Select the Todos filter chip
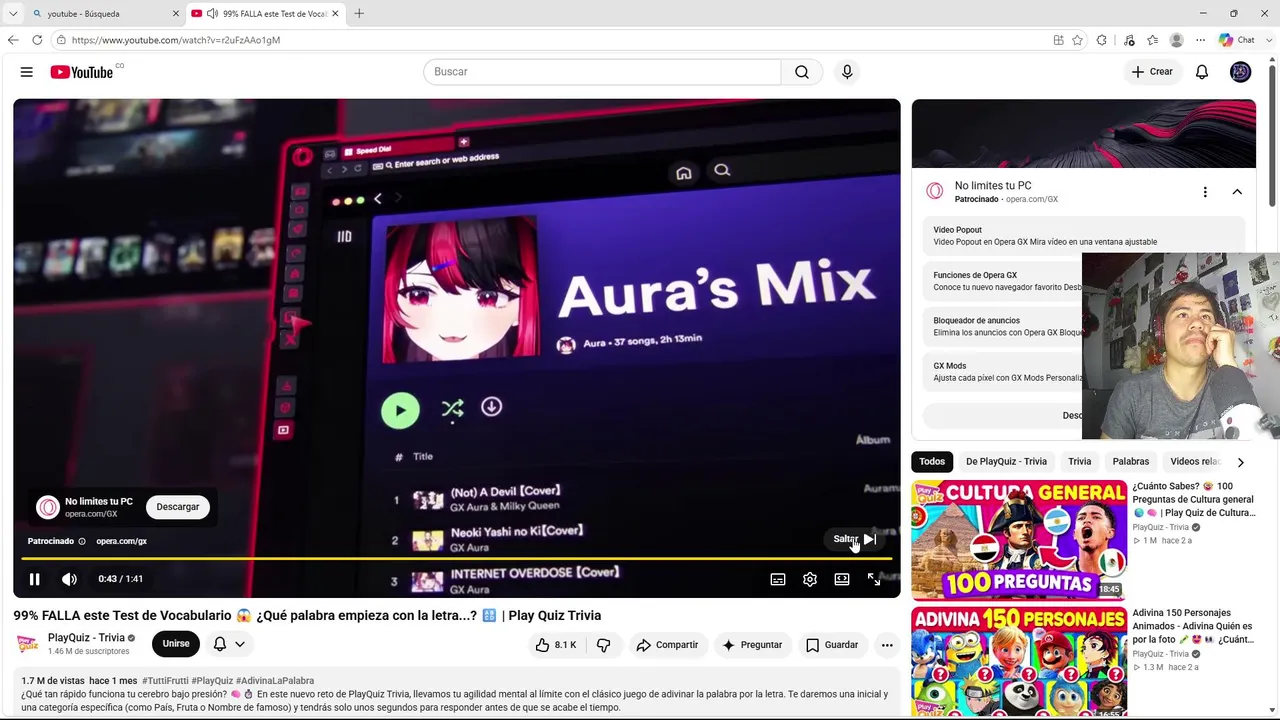1280x720 pixels. click(x=932, y=462)
